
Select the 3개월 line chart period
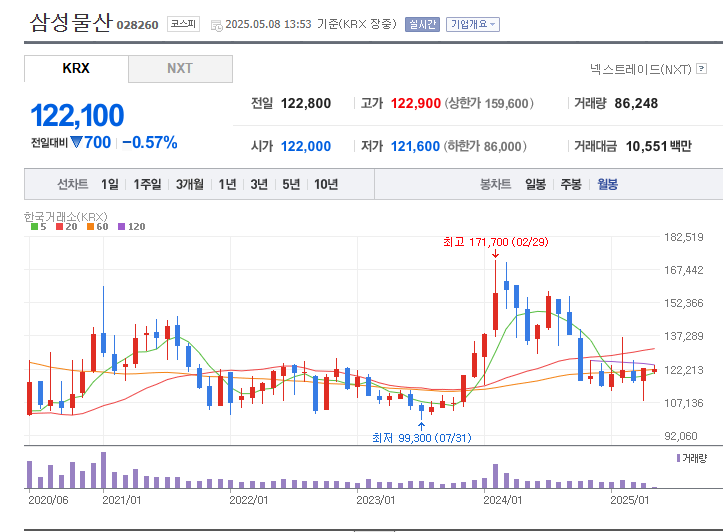click(x=190, y=184)
